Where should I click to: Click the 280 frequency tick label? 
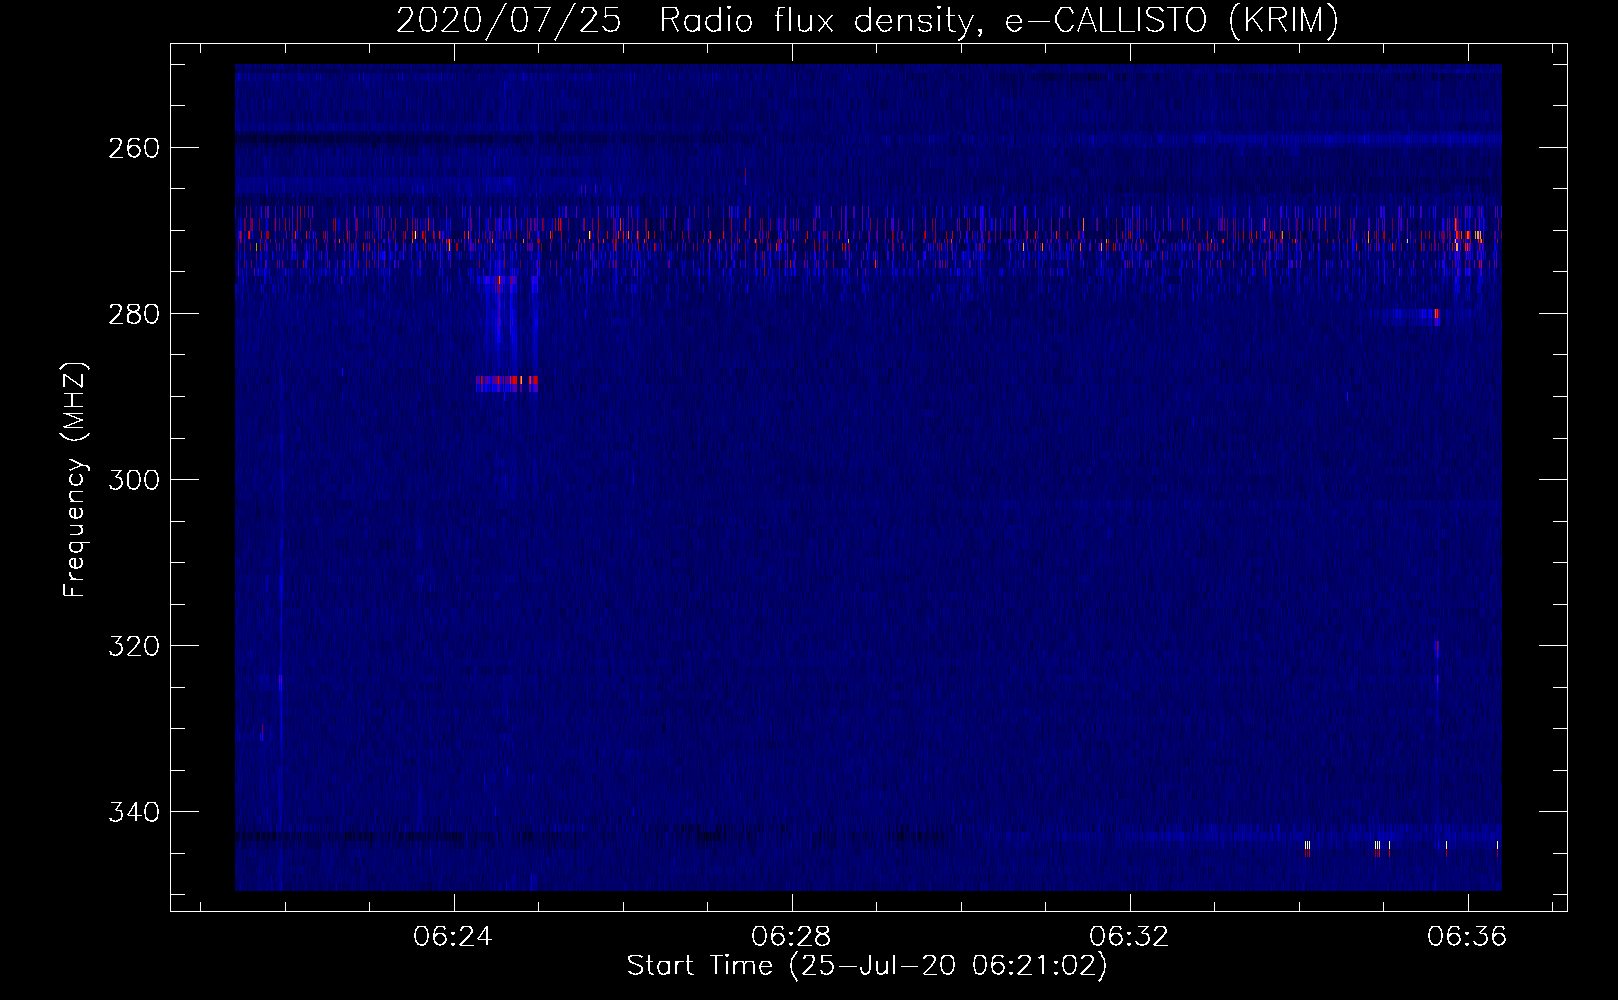133,314
